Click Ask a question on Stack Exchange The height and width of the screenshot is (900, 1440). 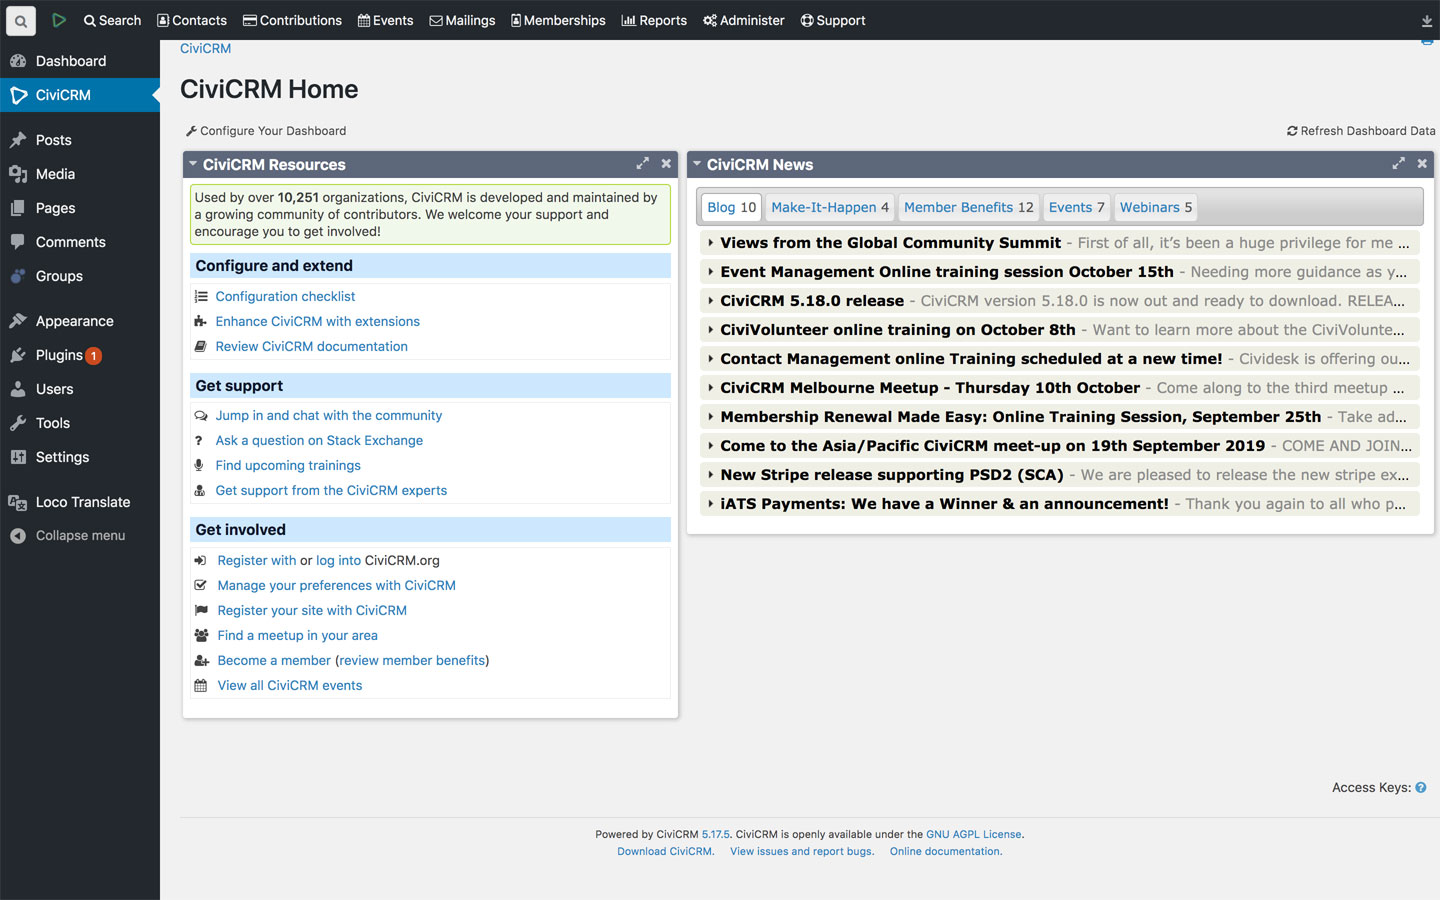pyautogui.click(x=319, y=441)
